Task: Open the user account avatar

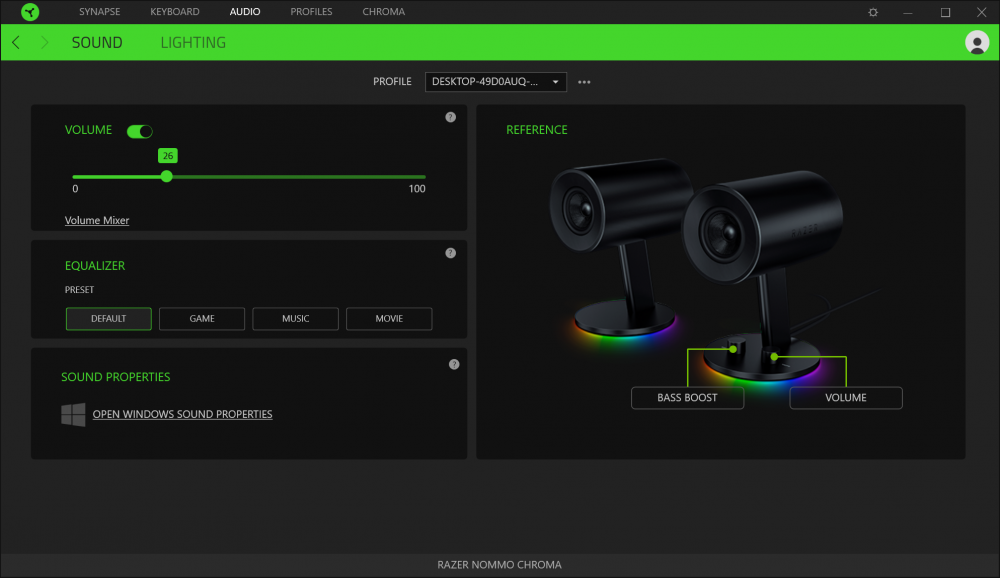Action: pos(976,43)
